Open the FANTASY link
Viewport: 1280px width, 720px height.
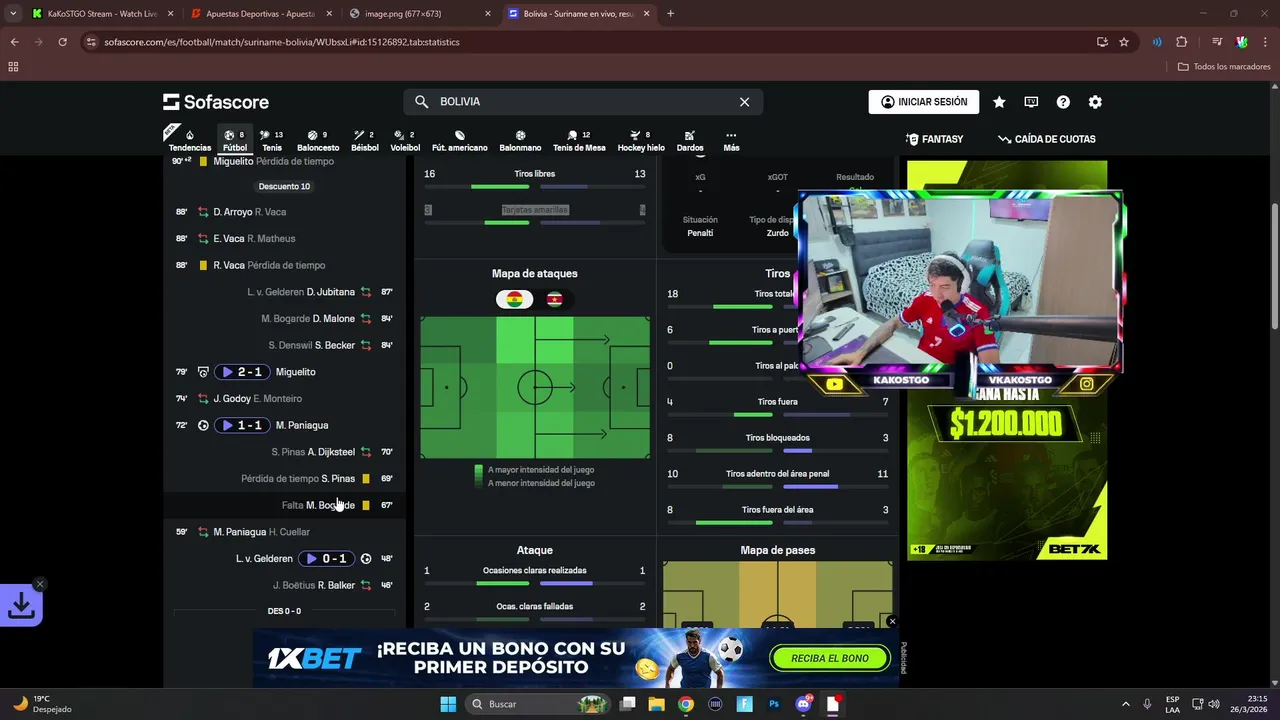(x=934, y=139)
